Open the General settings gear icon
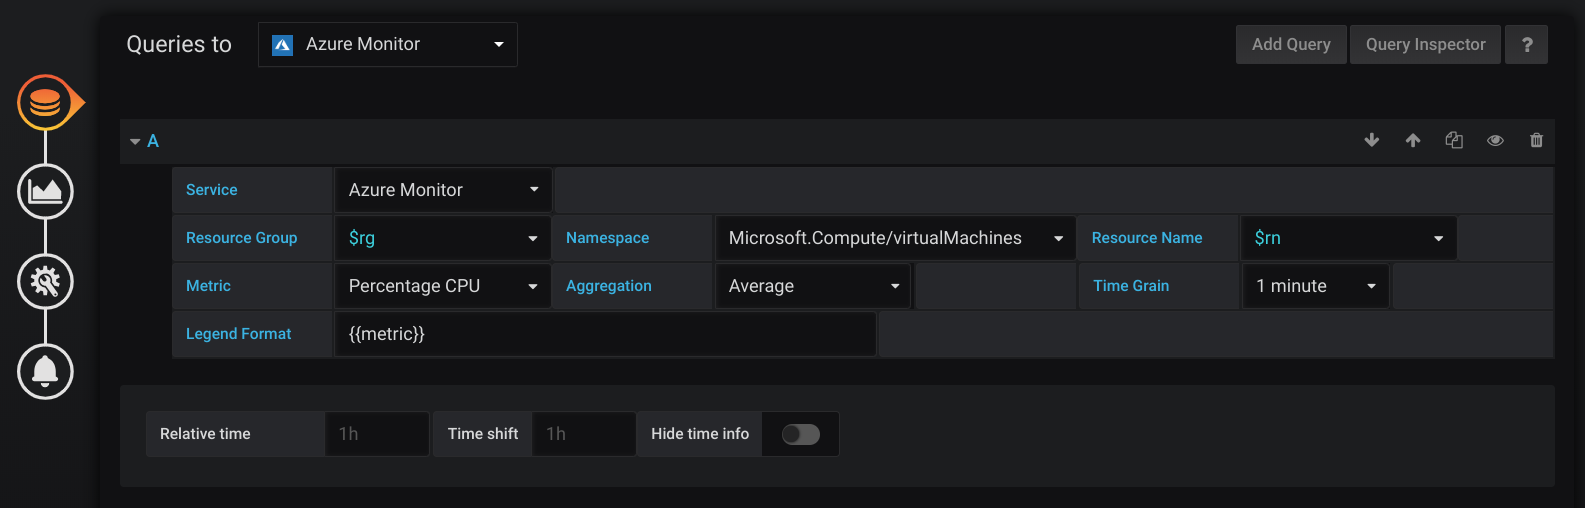The image size is (1585, 508). point(45,282)
